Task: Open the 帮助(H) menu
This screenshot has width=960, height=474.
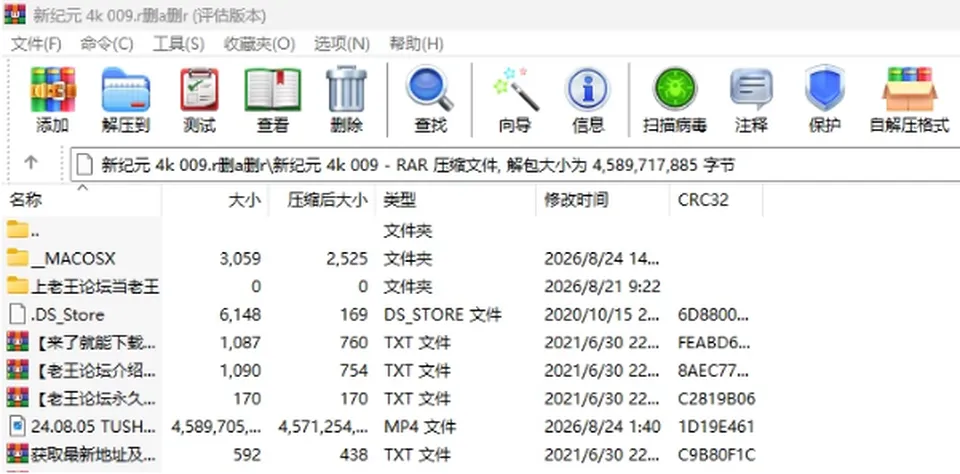Action: pos(416,44)
